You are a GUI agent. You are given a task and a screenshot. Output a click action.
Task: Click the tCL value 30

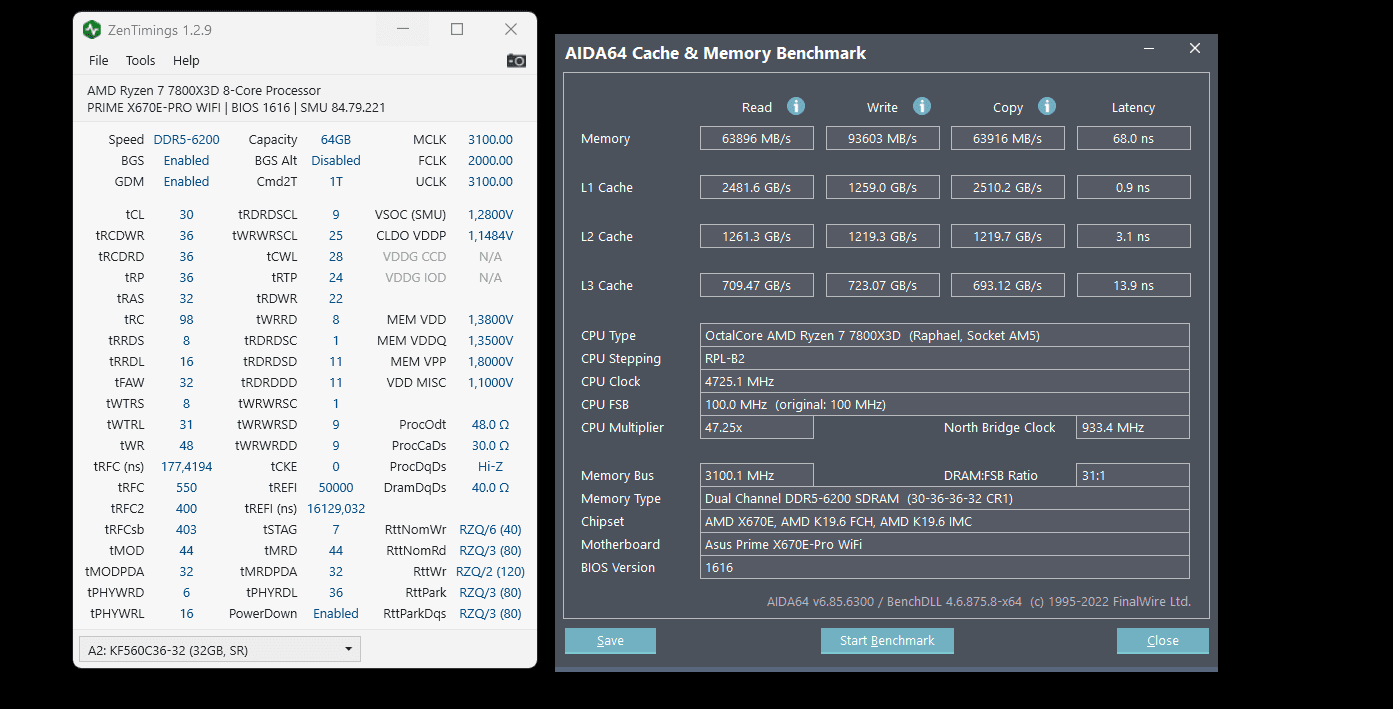tap(187, 214)
